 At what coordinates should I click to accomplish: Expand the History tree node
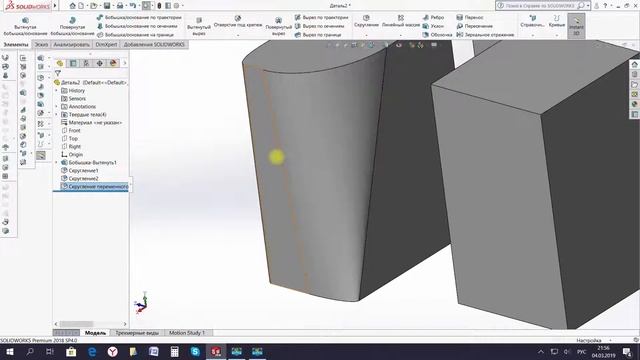[x=56, y=91]
